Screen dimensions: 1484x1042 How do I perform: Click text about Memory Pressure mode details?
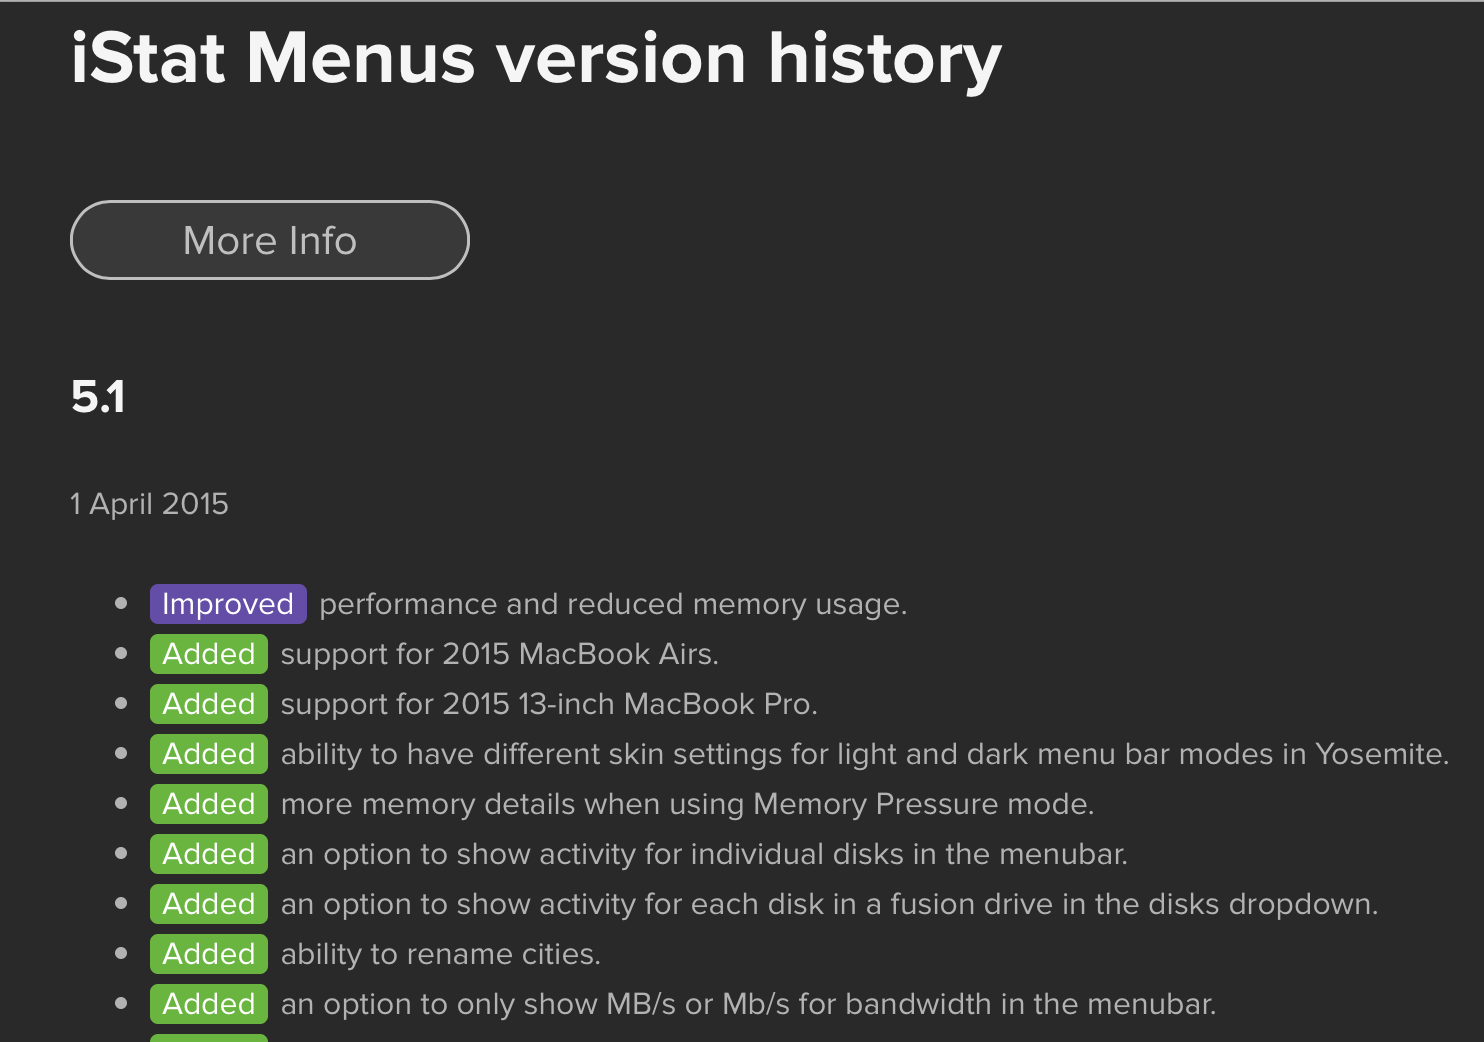click(x=688, y=805)
